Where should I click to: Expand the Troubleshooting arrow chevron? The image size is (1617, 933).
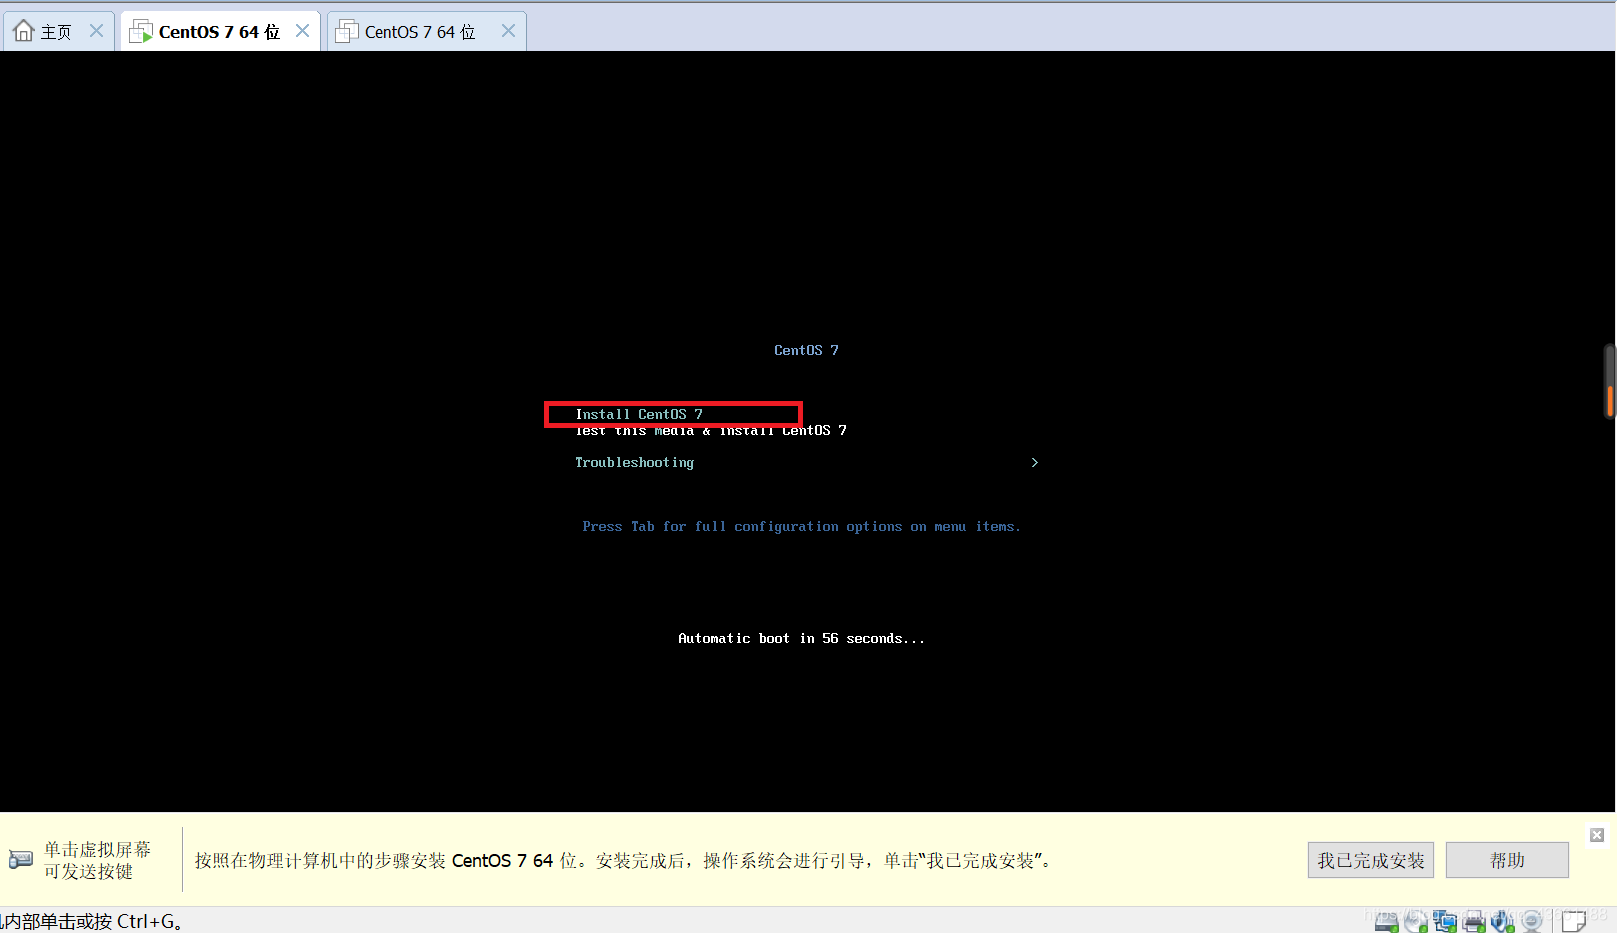pyautogui.click(x=1034, y=462)
